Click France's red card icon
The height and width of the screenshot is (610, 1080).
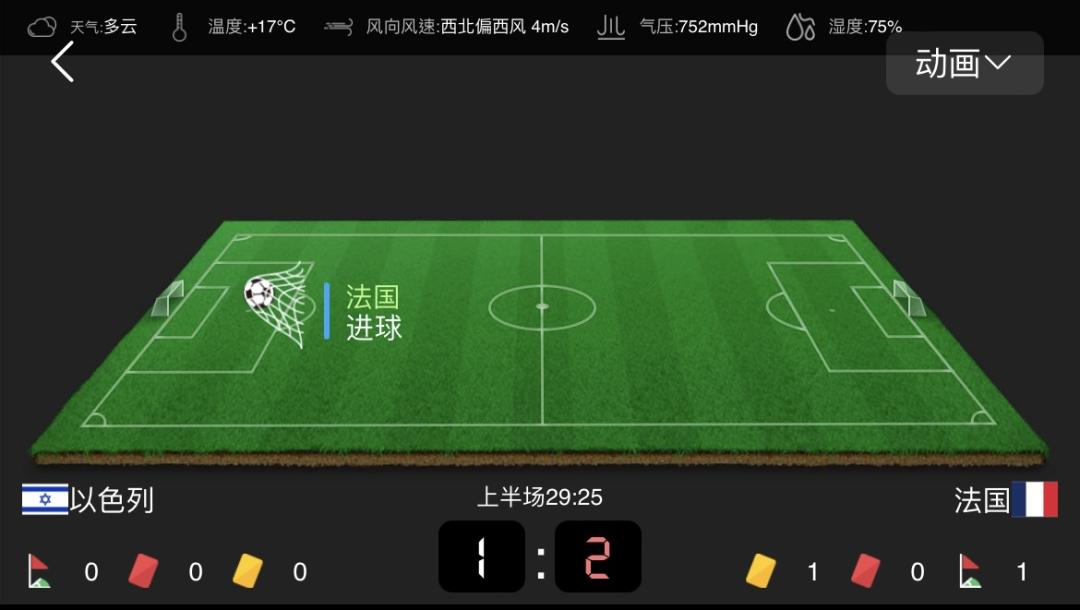click(x=865, y=571)
